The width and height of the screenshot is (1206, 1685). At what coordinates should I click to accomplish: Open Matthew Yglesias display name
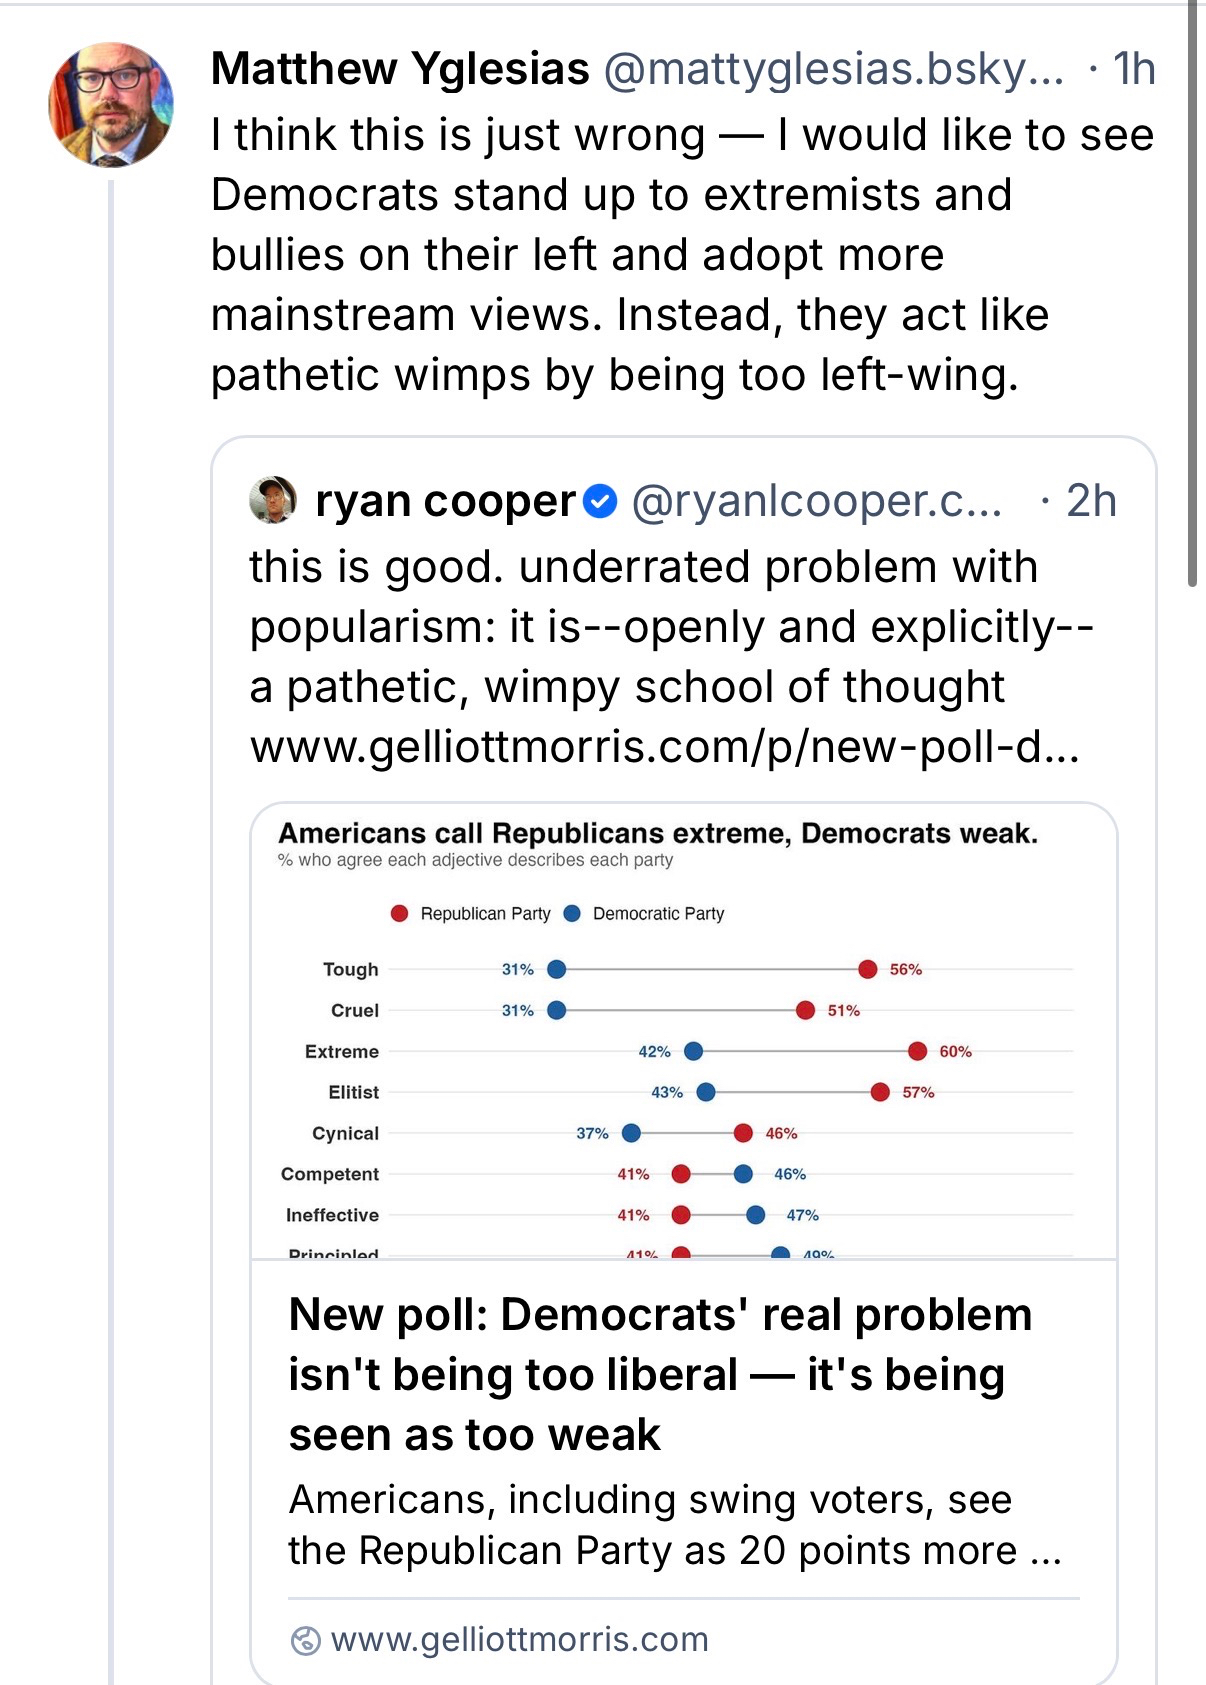tap(400, 69)
